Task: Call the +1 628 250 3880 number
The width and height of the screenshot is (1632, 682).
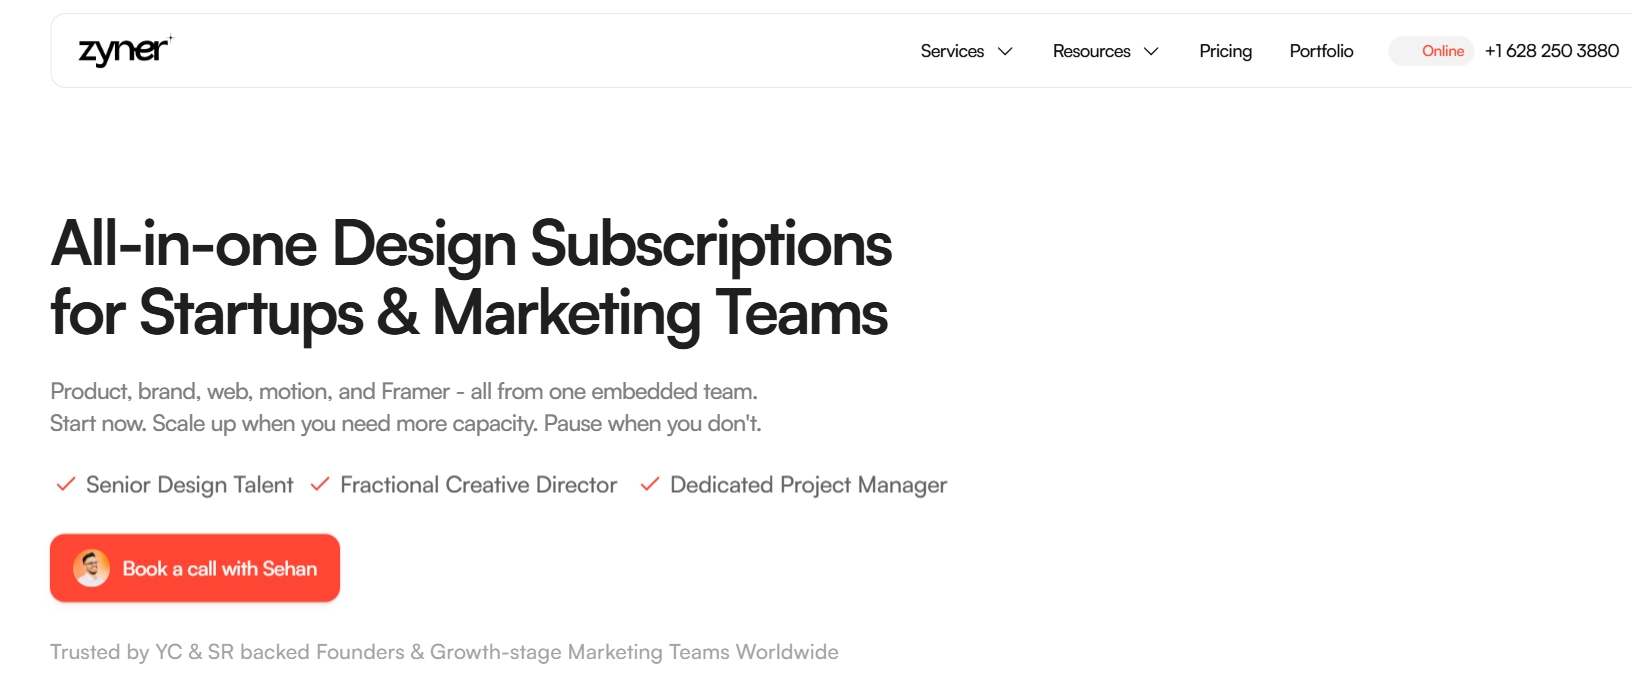Action: coord(1551,51)
